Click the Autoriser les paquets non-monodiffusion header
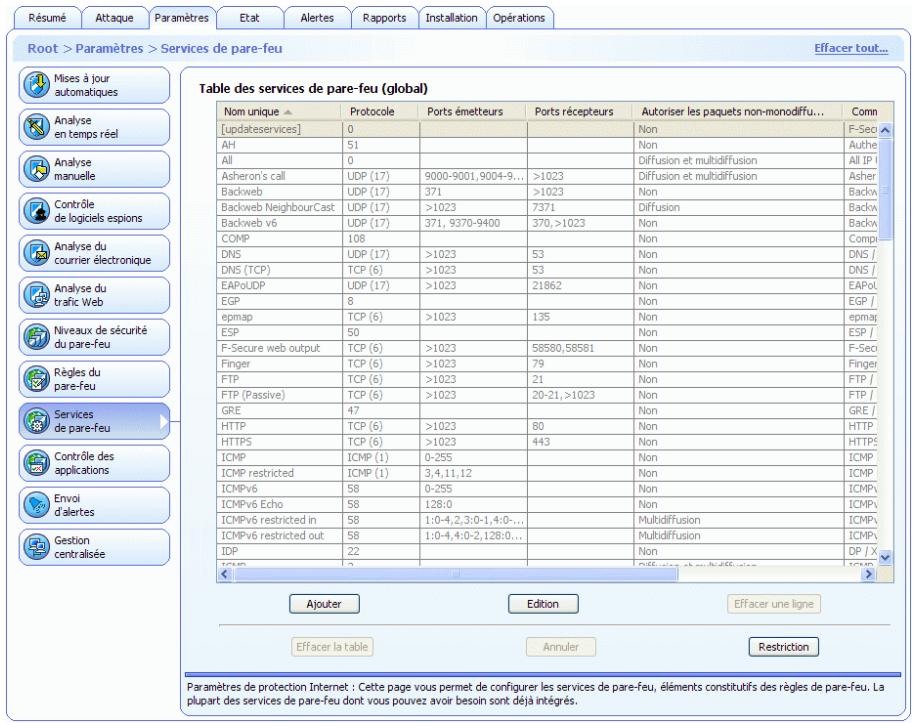915x723 pixels. coord(738,111)
